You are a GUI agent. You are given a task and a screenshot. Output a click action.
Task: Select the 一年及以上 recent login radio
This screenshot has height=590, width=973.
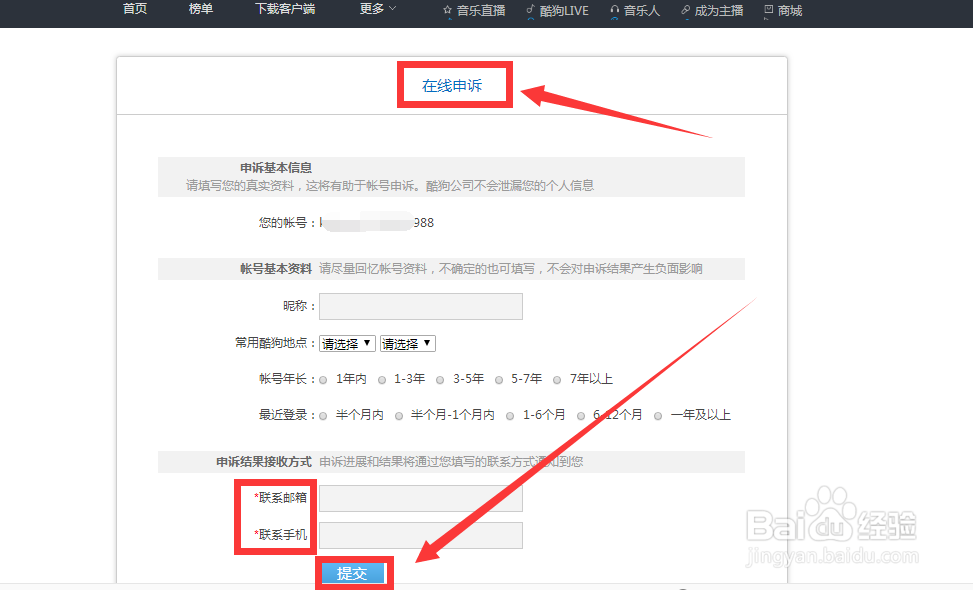click(658, 416)
